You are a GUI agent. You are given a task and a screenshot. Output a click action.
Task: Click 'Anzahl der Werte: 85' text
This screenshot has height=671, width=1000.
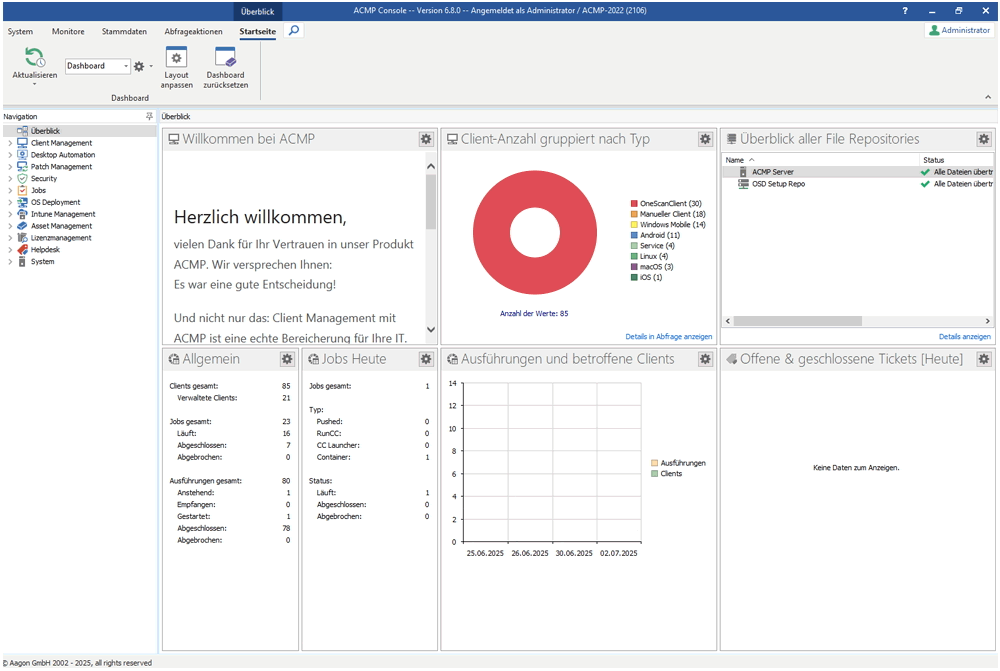click(x=534, y=313)
